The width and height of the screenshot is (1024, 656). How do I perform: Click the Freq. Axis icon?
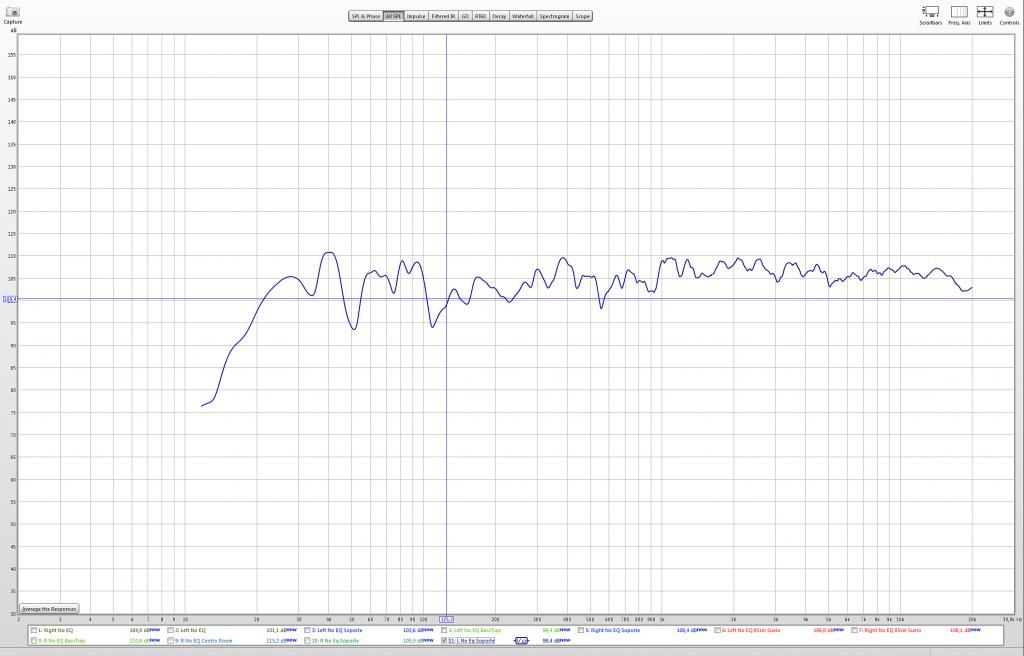[x=959, y=12]
